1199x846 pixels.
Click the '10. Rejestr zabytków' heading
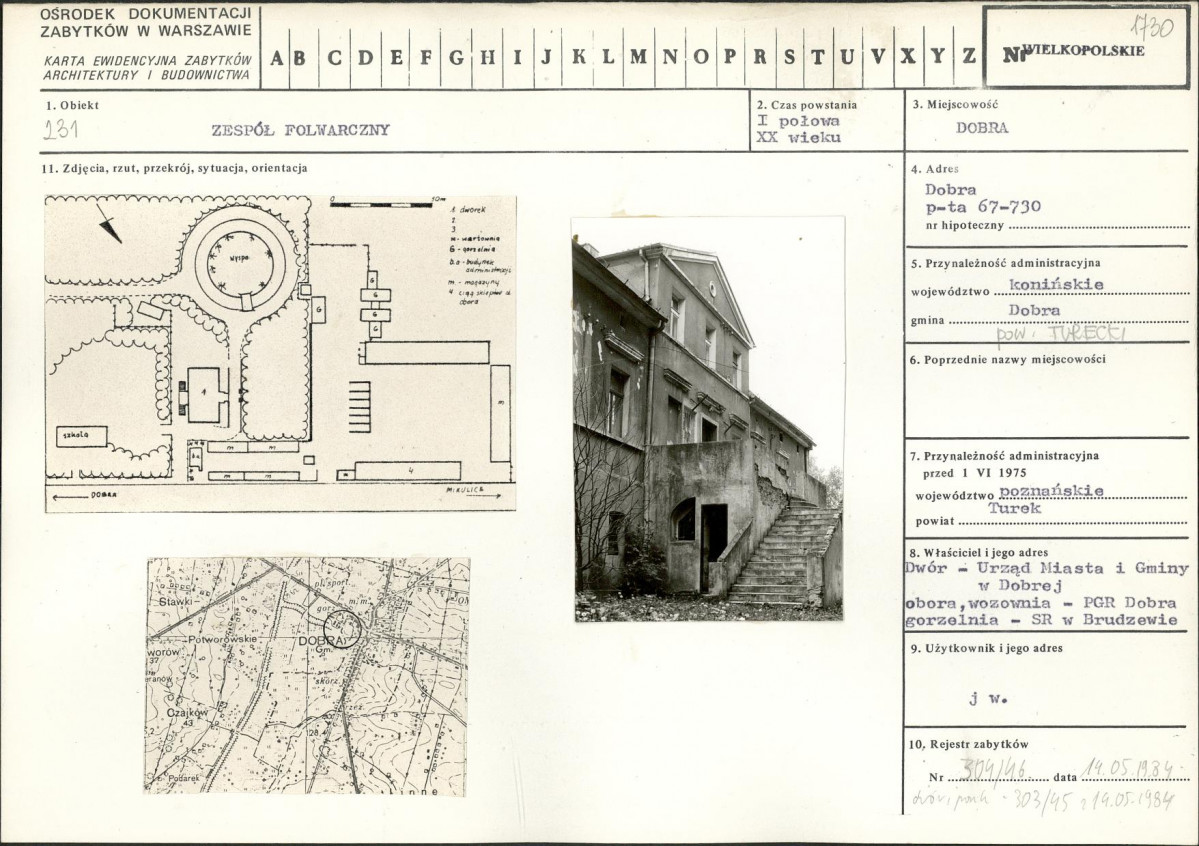969,744
